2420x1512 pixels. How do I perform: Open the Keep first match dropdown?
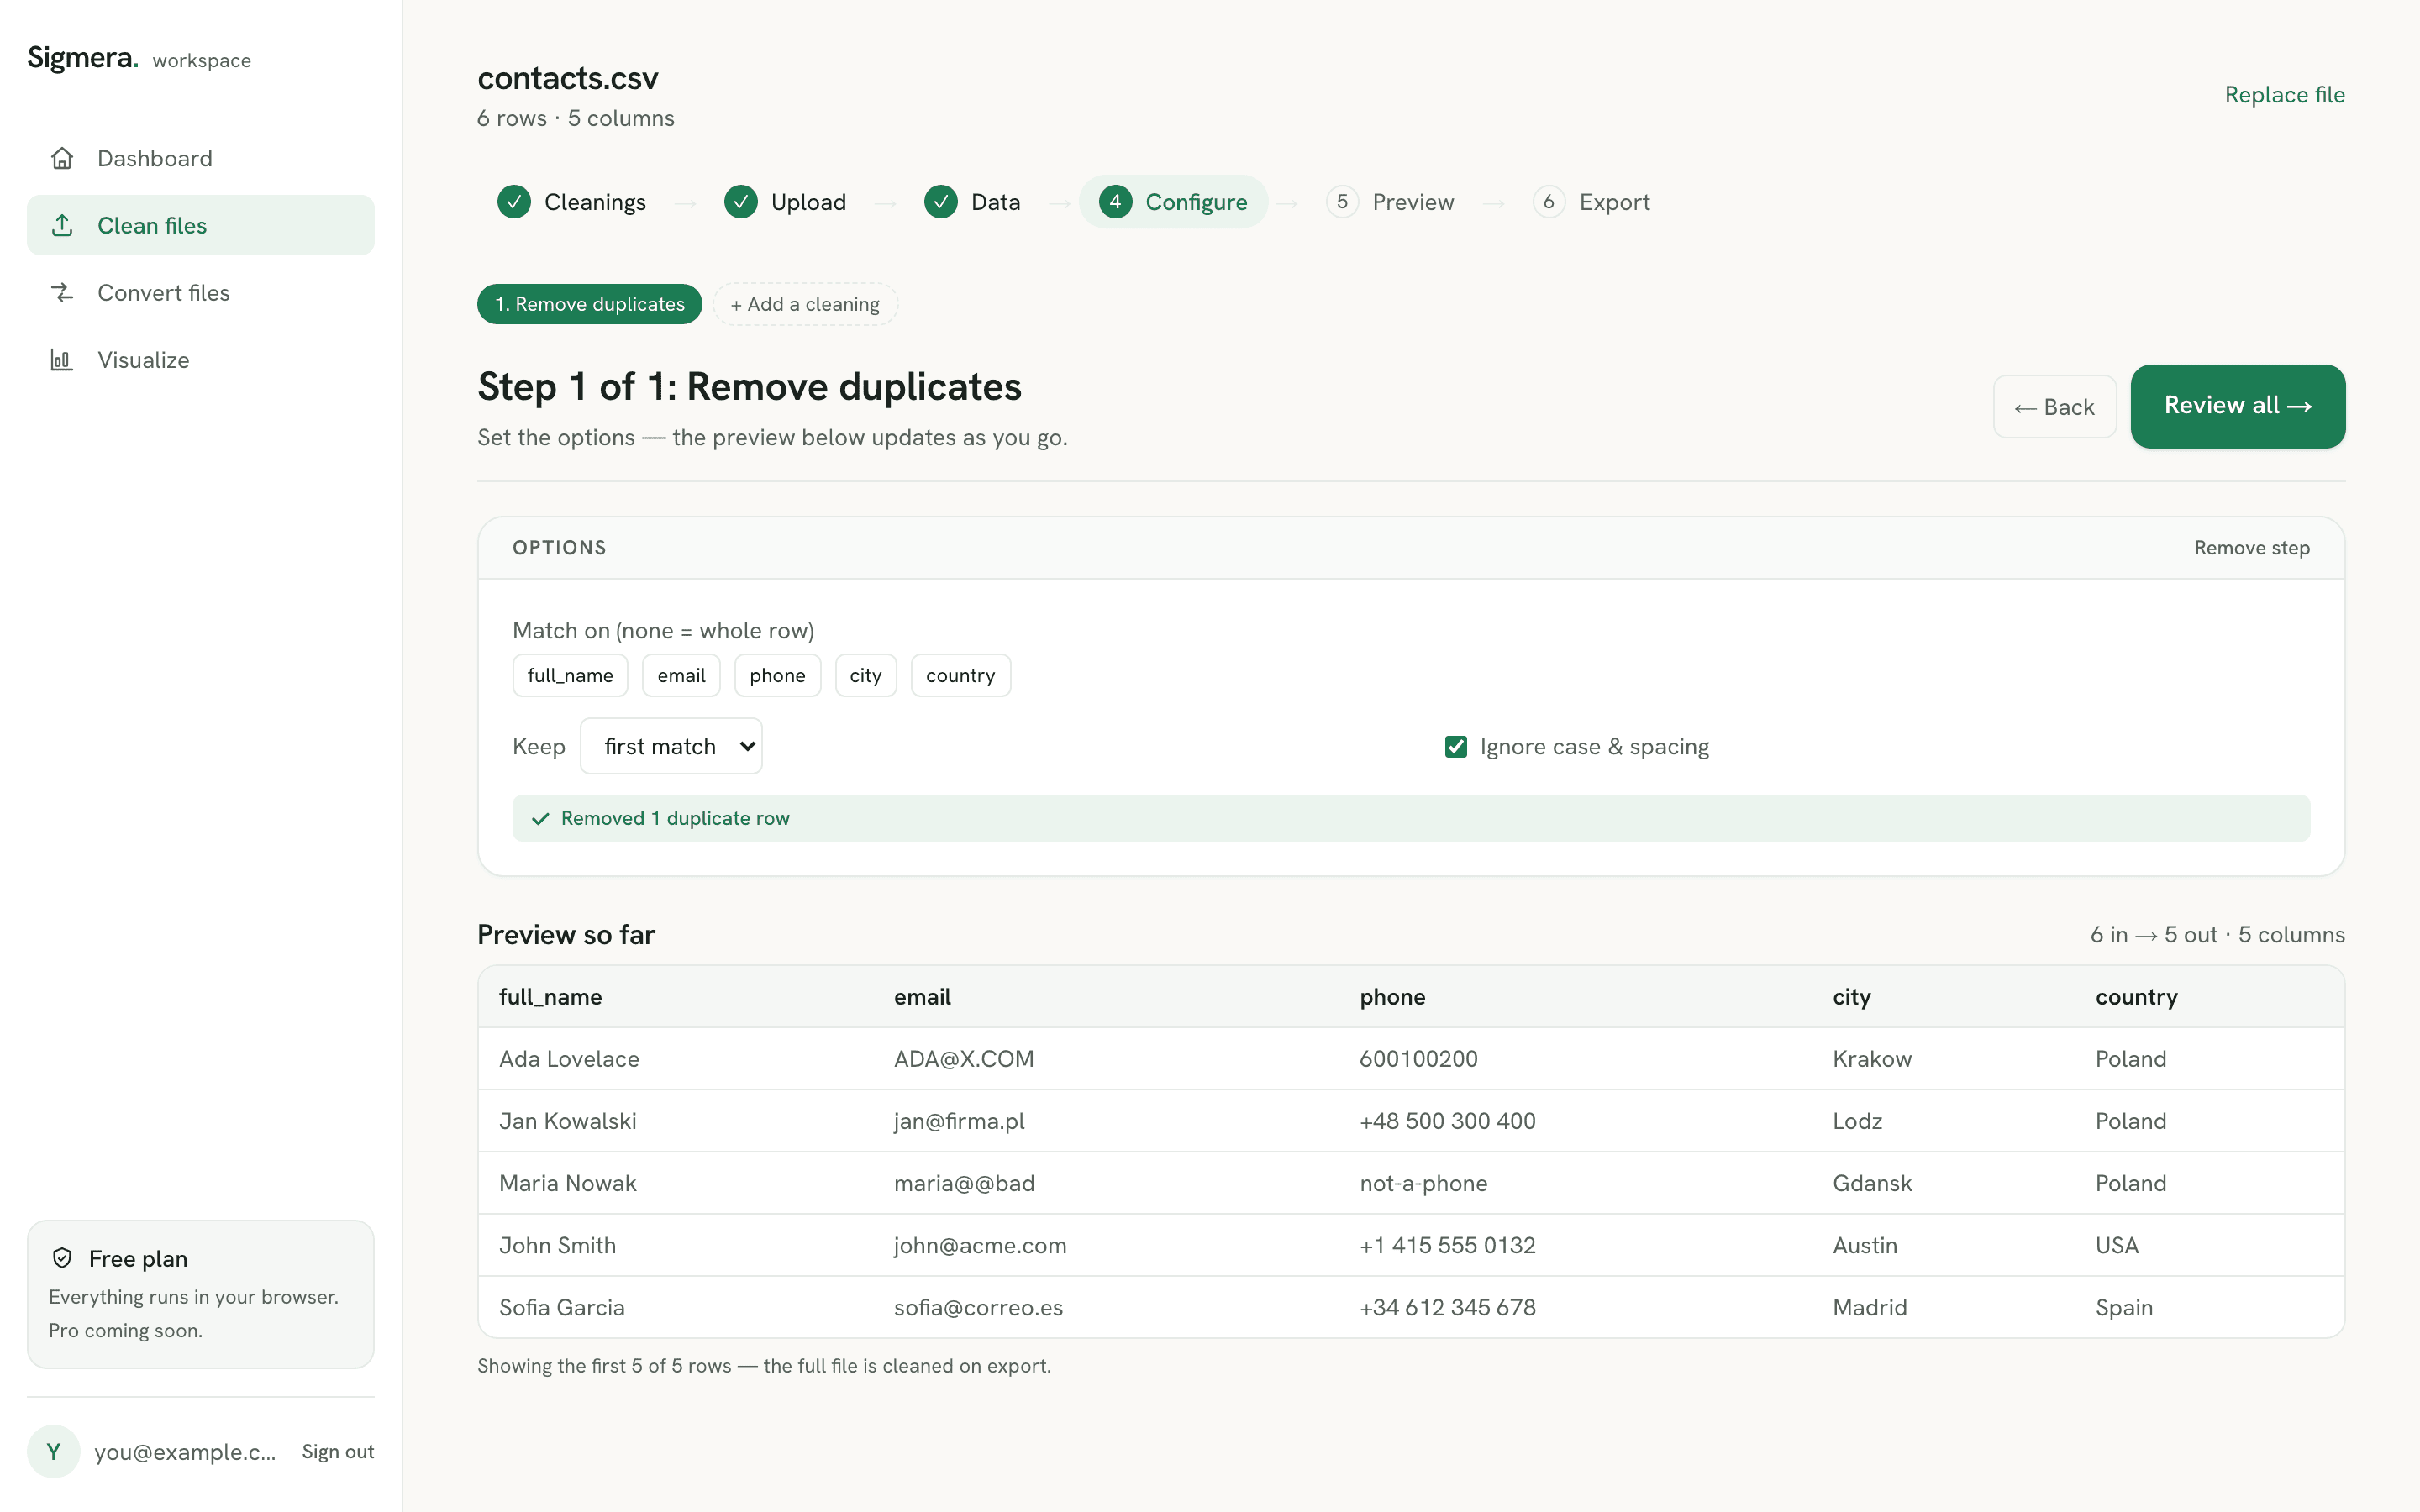[x=671, y=746]
